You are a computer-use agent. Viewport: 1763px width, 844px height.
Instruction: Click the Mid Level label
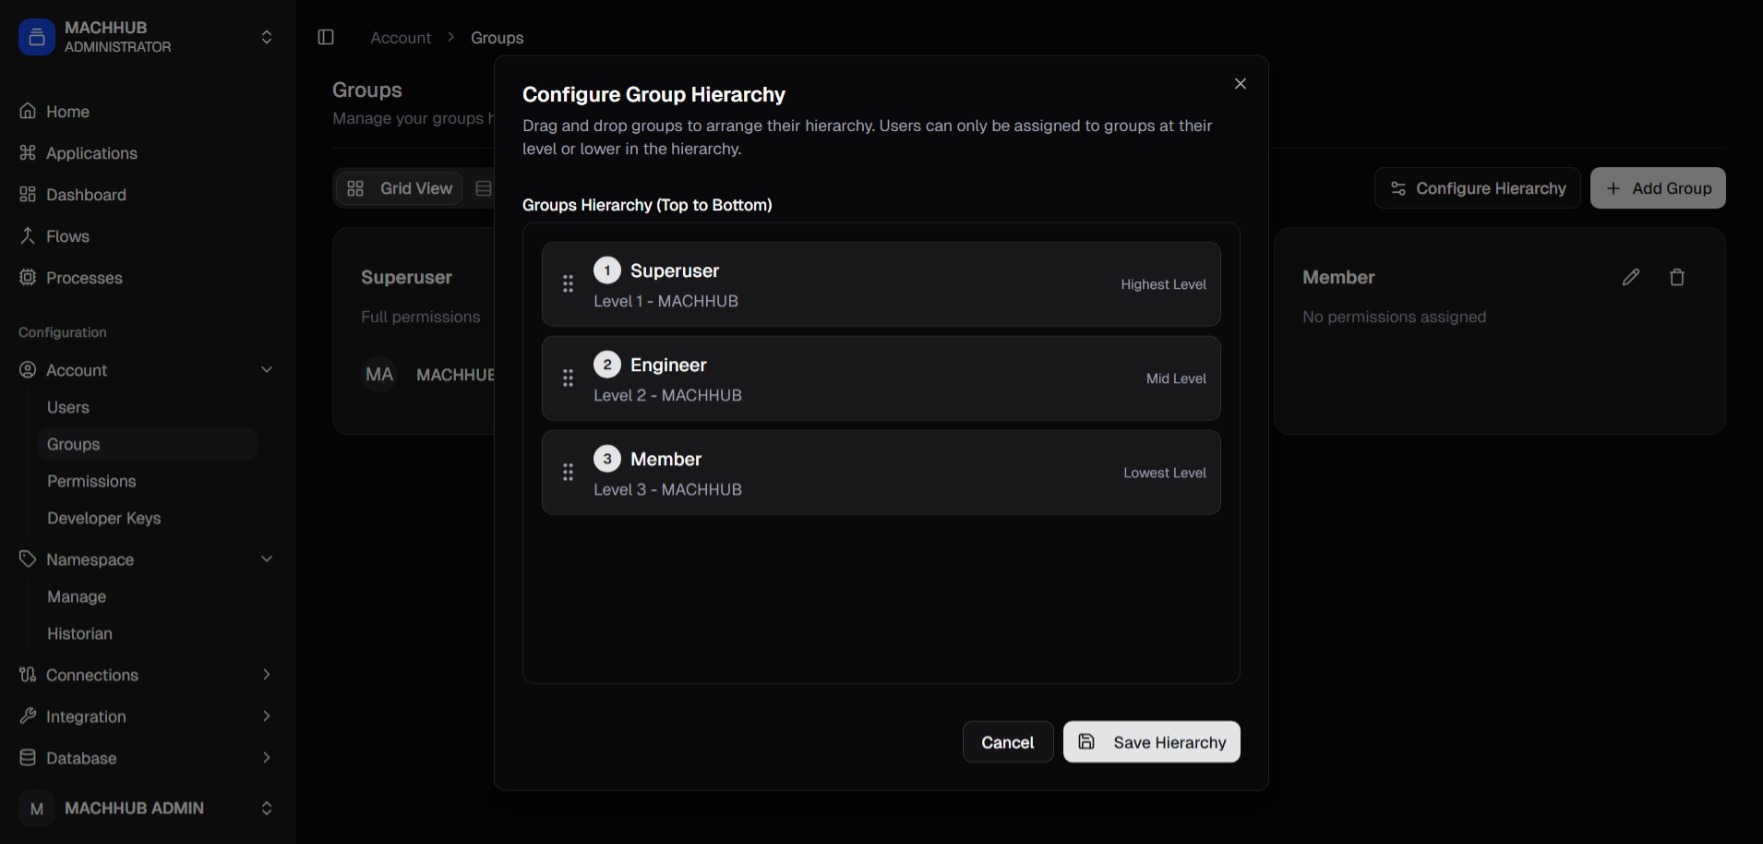1176,378
